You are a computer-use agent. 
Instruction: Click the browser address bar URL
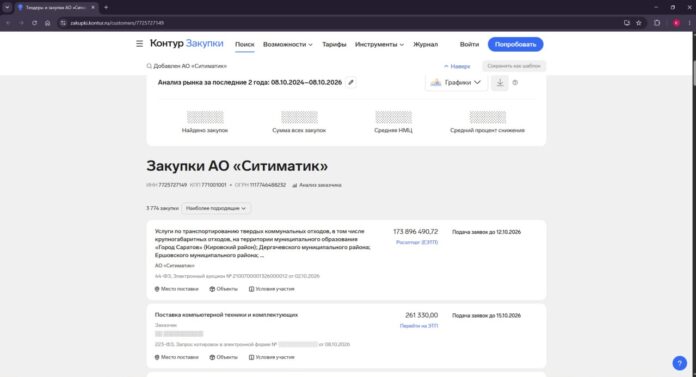tap(117, 23)
